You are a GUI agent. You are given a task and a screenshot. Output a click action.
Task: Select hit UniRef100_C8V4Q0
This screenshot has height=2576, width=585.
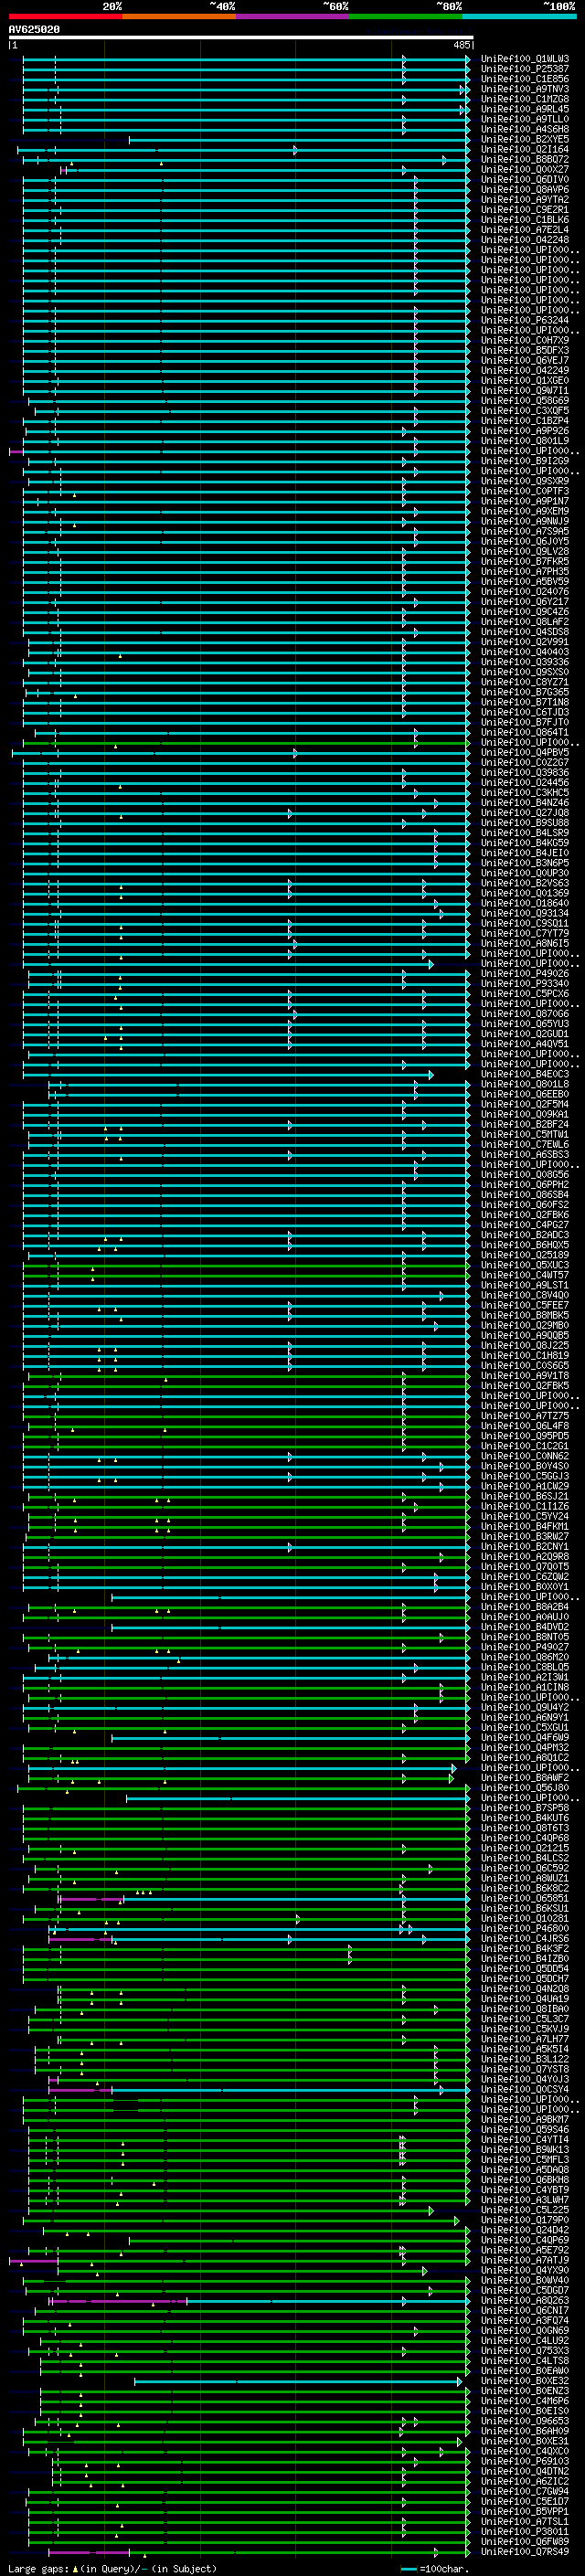click(525, 1295)
